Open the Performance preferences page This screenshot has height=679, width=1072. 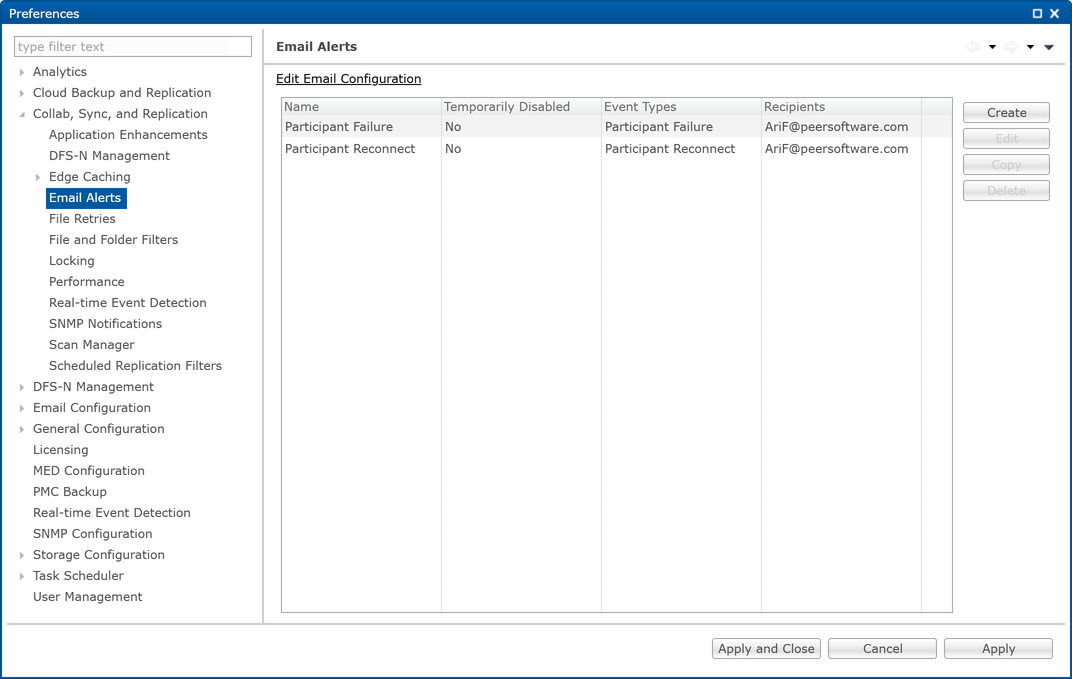[x=87, y=282]
